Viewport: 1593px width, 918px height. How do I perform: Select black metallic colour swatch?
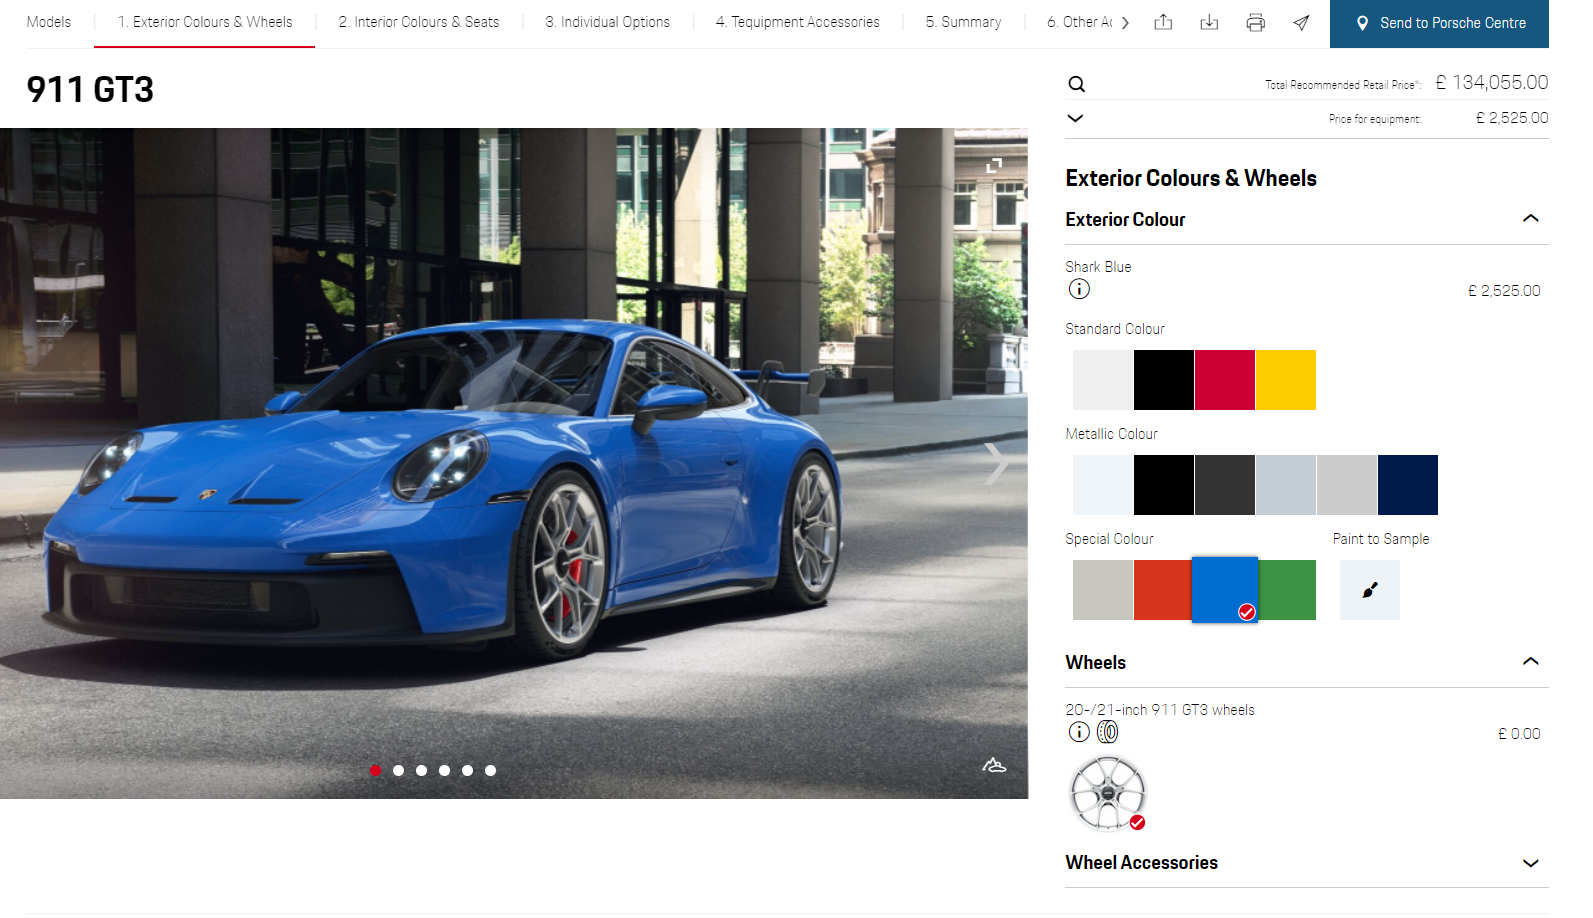(1164, 485)
